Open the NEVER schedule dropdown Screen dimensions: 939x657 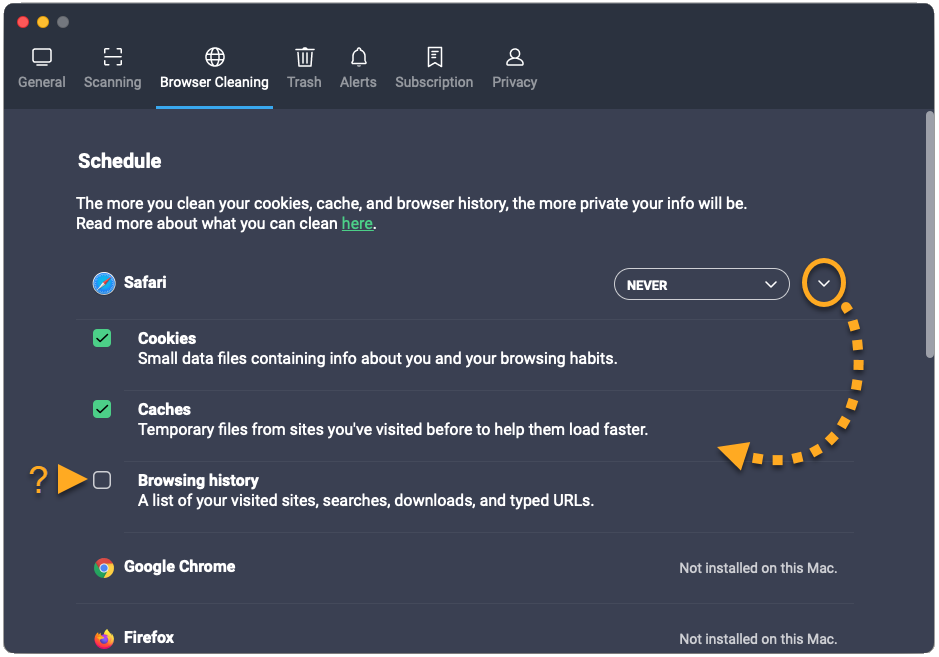coord(701,285)
